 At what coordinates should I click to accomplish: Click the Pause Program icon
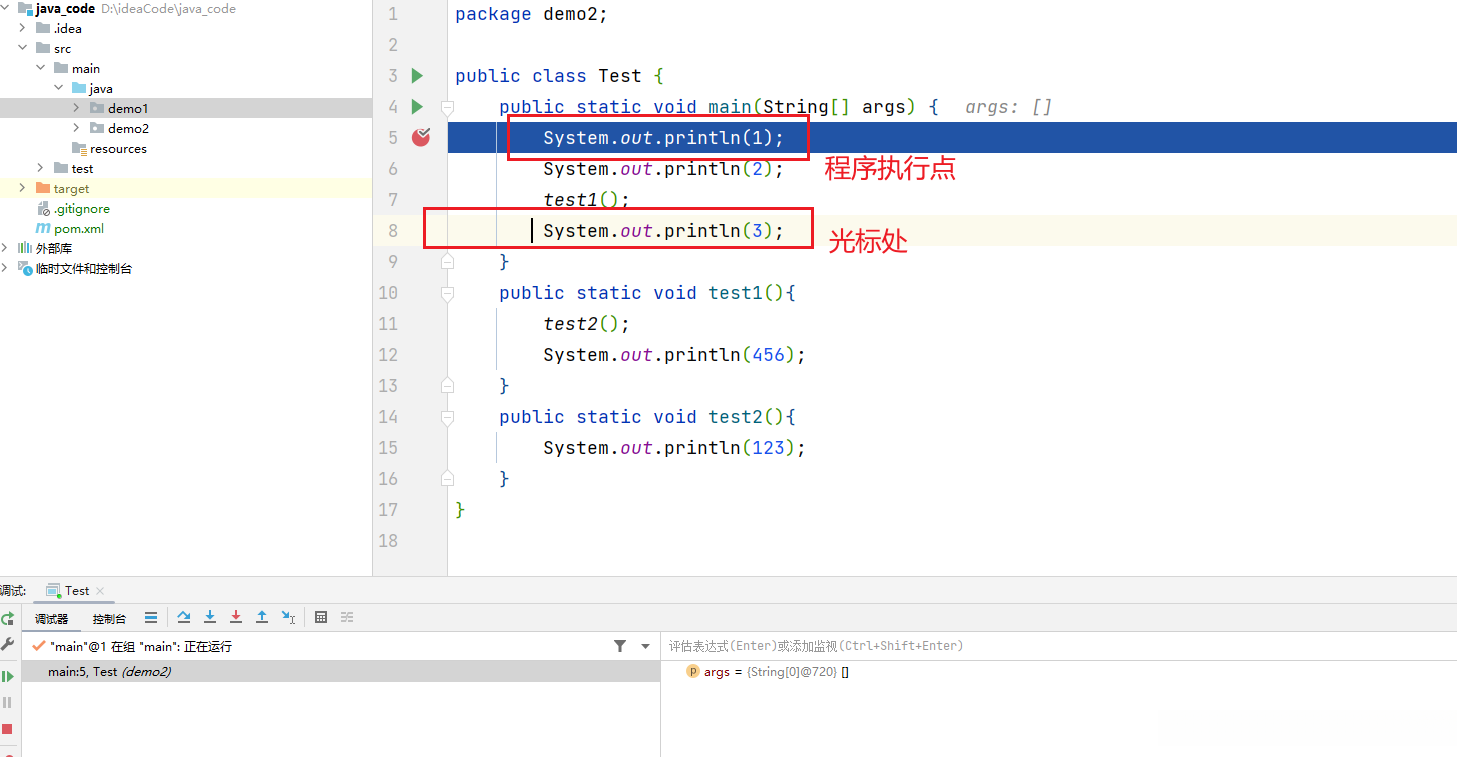[x=7, y=703]
